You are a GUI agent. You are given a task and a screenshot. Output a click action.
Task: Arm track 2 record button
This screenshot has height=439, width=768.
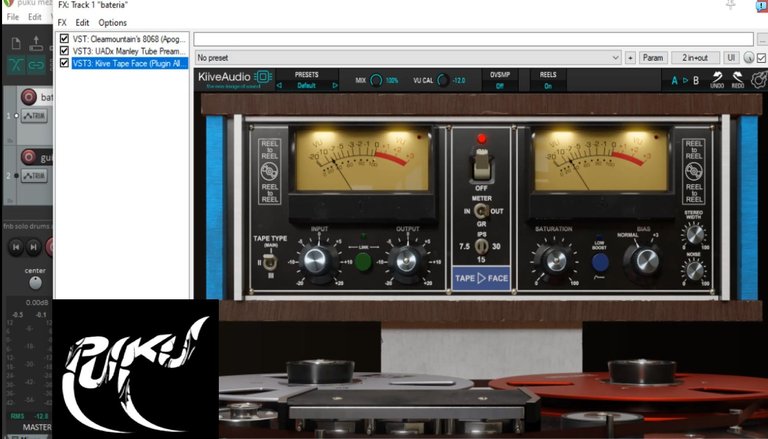[28, 157]
